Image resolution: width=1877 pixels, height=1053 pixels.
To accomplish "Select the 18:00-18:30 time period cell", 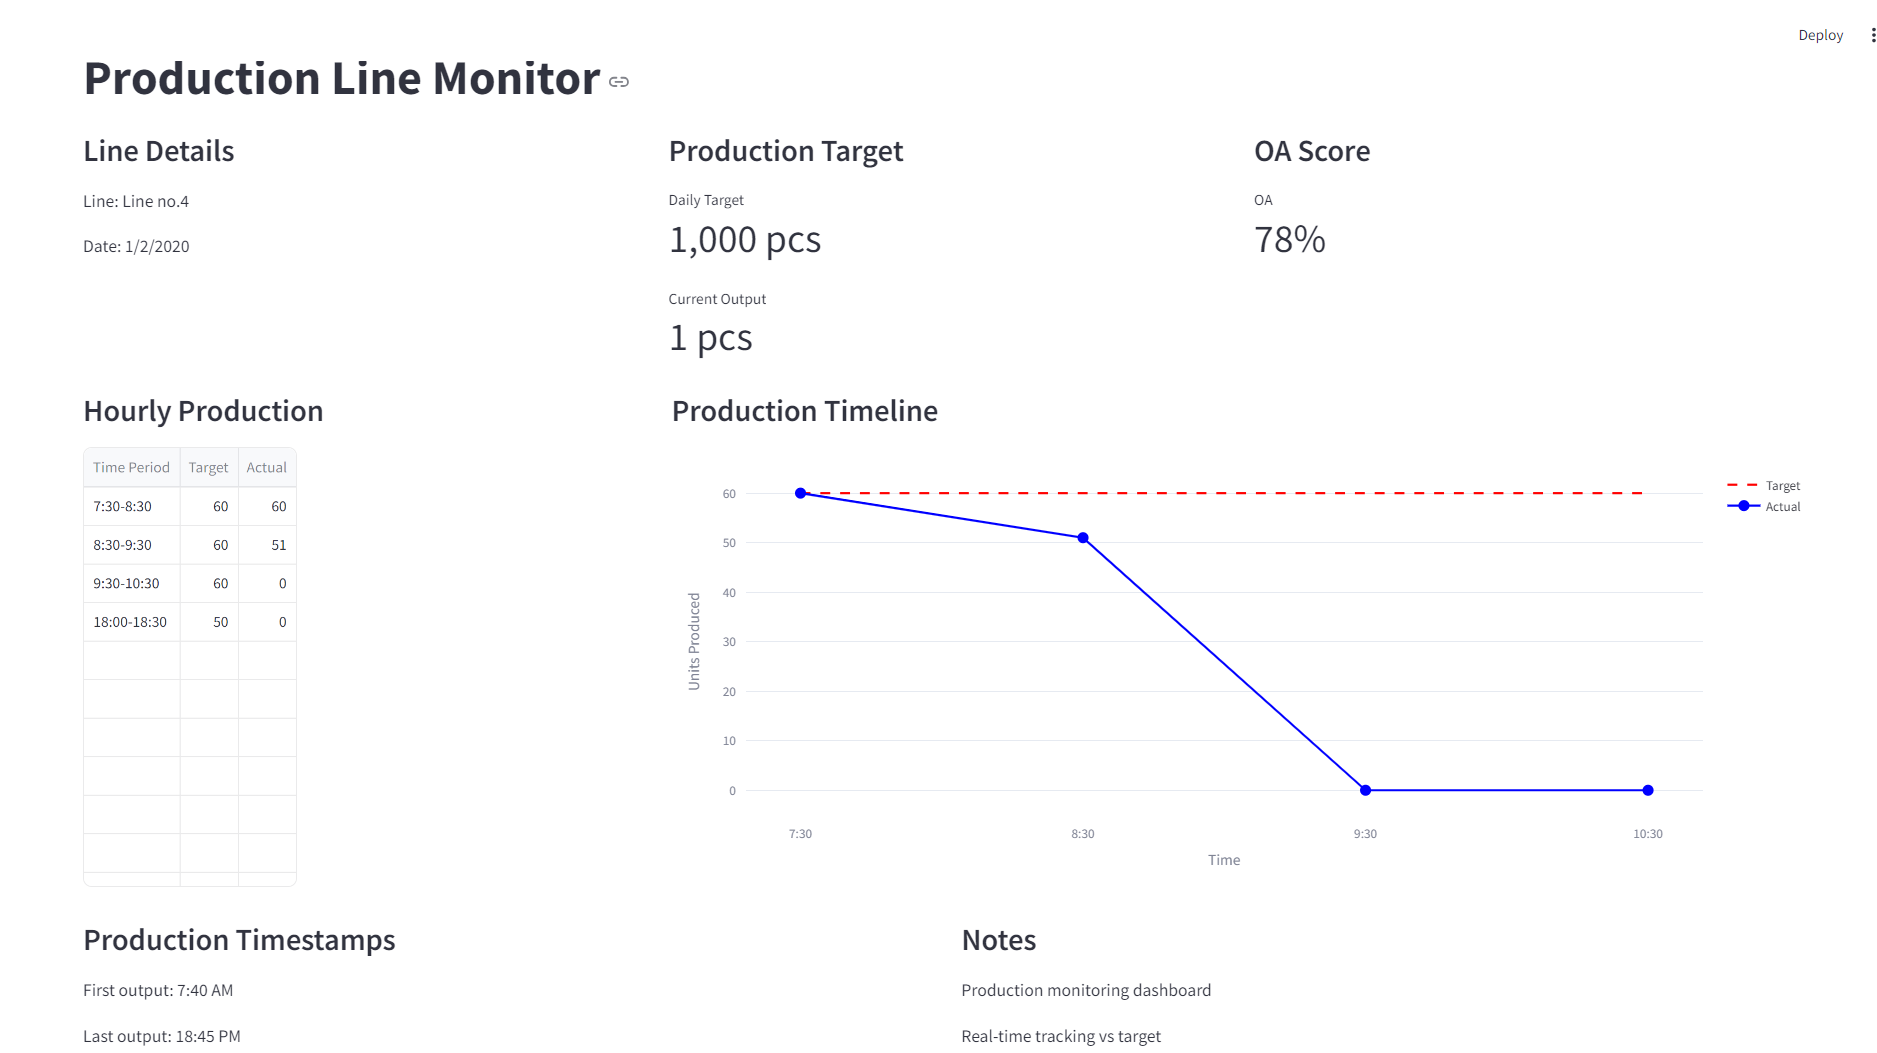I will (131, 622).
